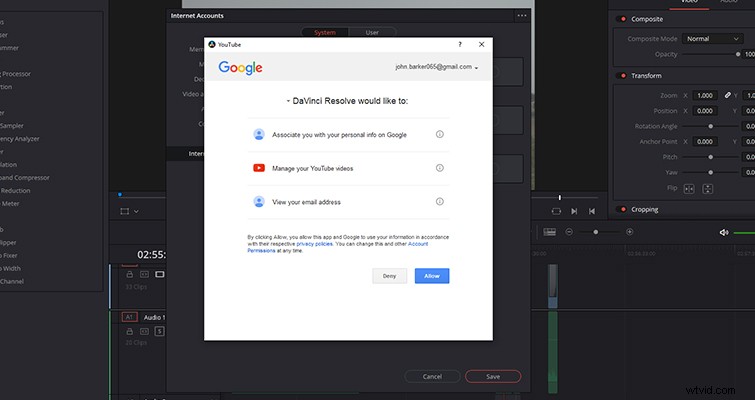
Task: Expand account menu for john.barker065@gmail.com
Action: (476, 68)
